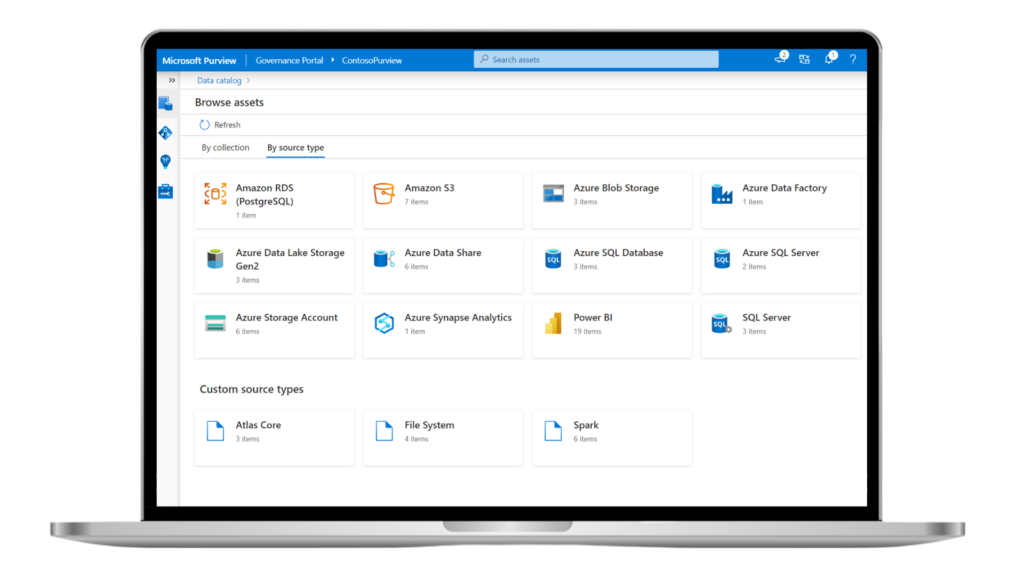Open the Management briefcase sidebar icon

(166, 191)
